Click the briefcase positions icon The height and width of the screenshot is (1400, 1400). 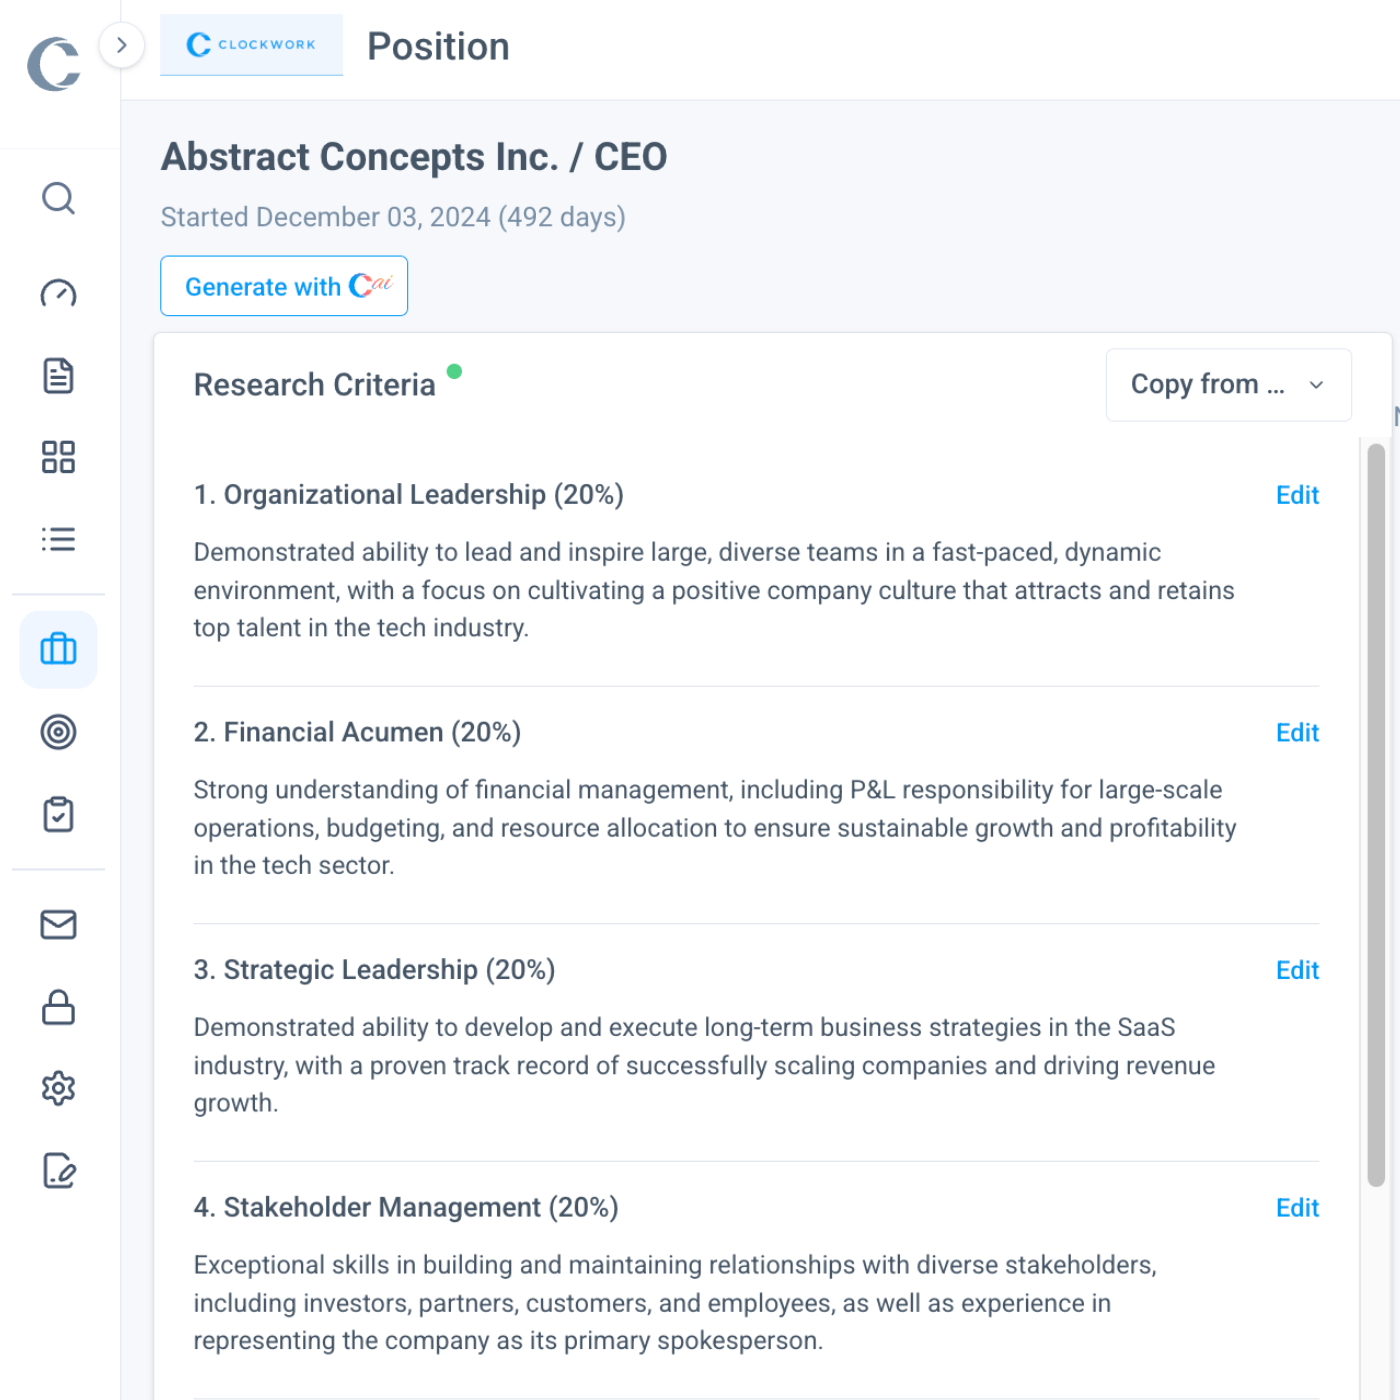click(58, 650)
